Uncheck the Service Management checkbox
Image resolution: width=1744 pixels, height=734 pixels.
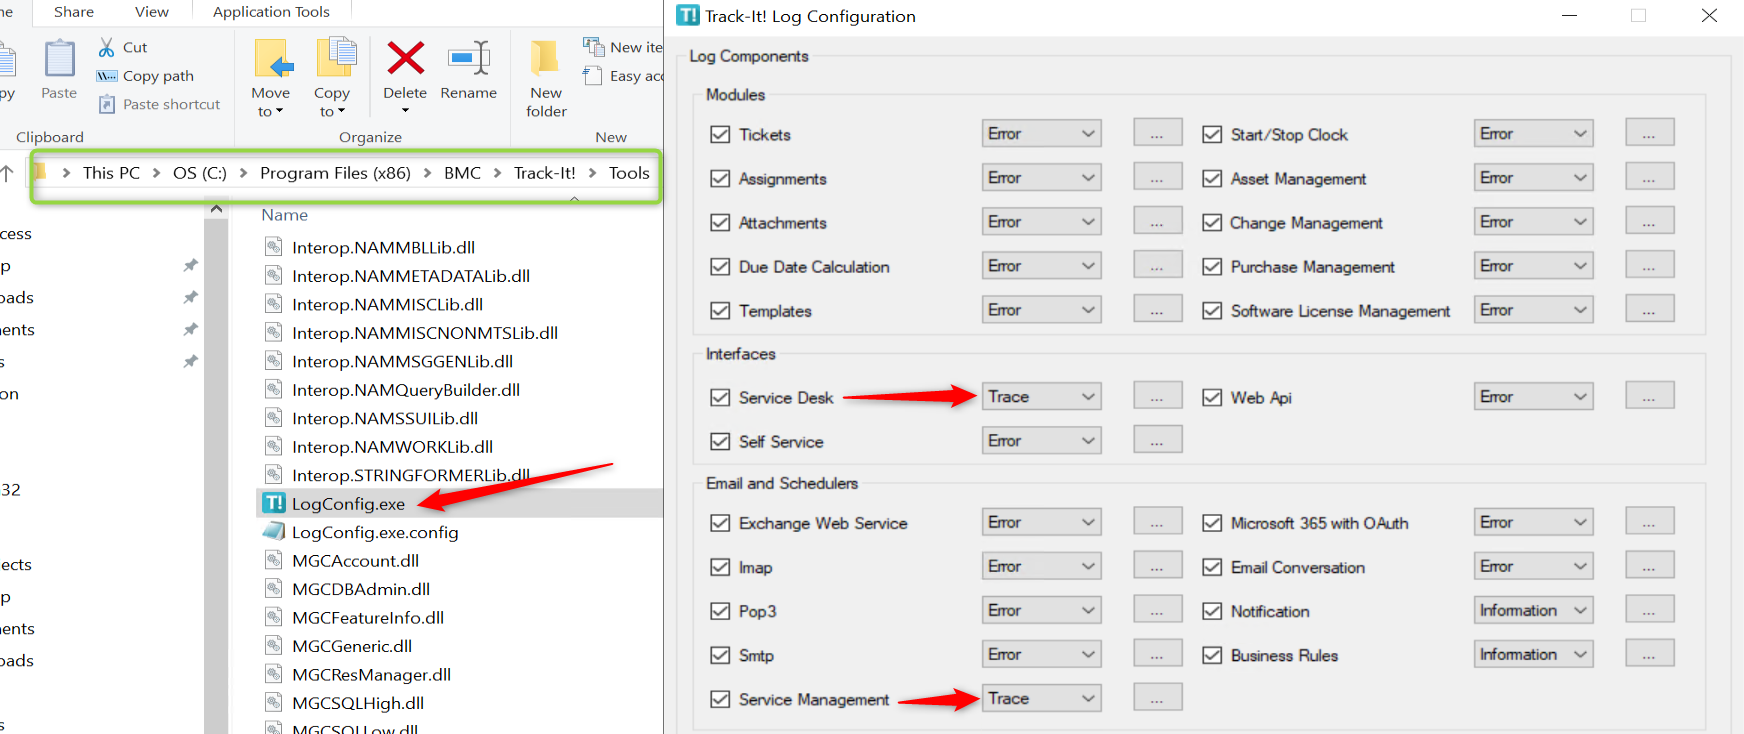coord(720,699)
